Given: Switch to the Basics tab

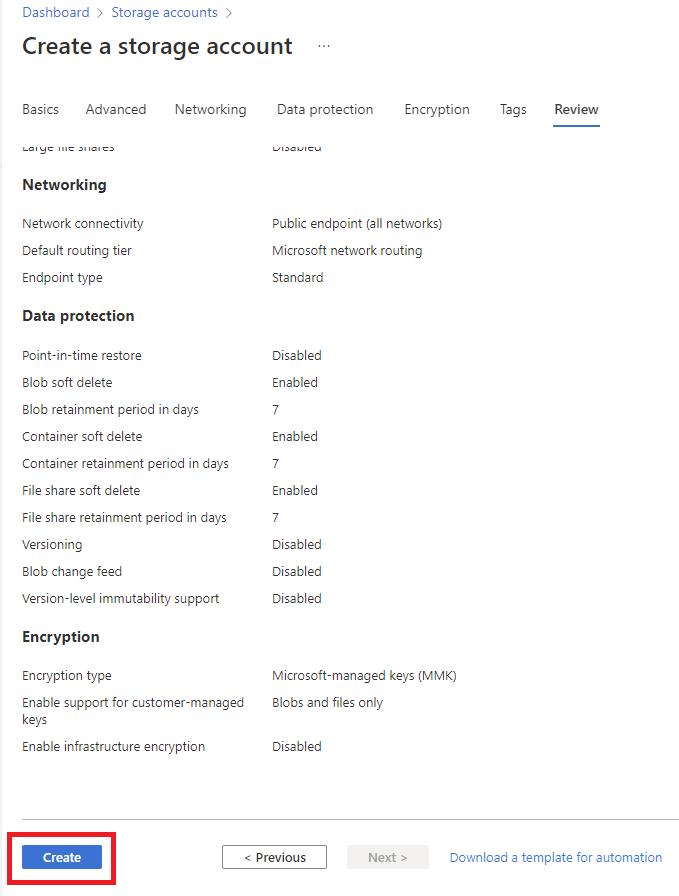Looking at the screenshot, I should click(x=40, y=110).
